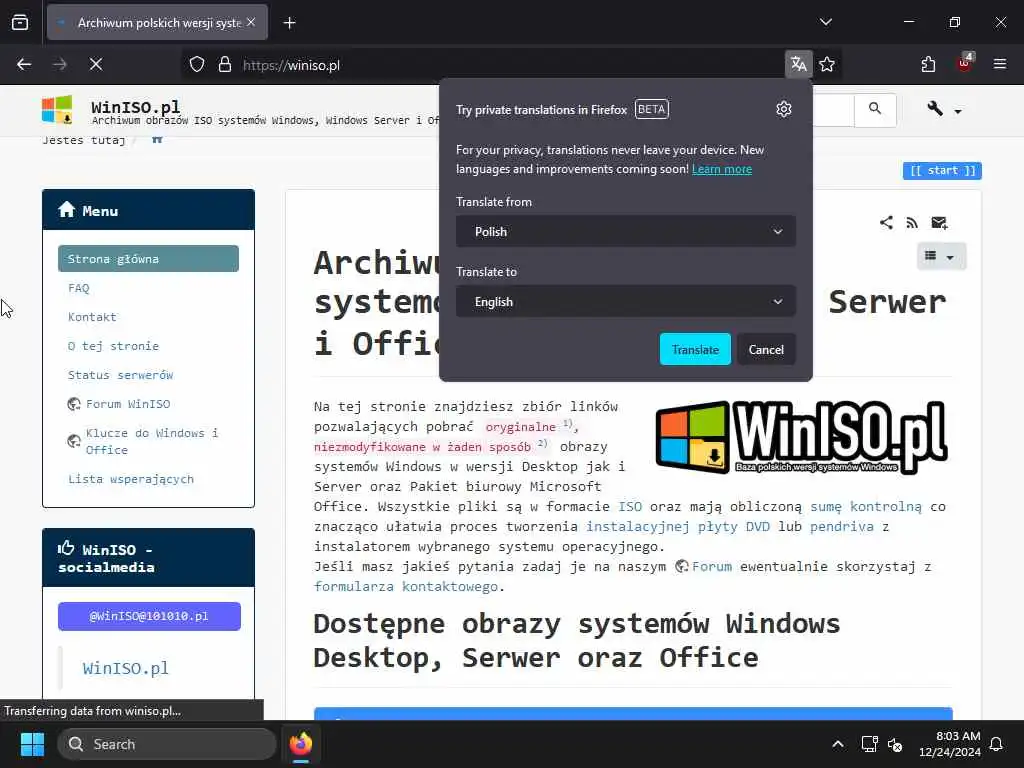Open the pendriva link
Image resolution: width=1024 pixels, height=768 pixels.
point(841,526)
